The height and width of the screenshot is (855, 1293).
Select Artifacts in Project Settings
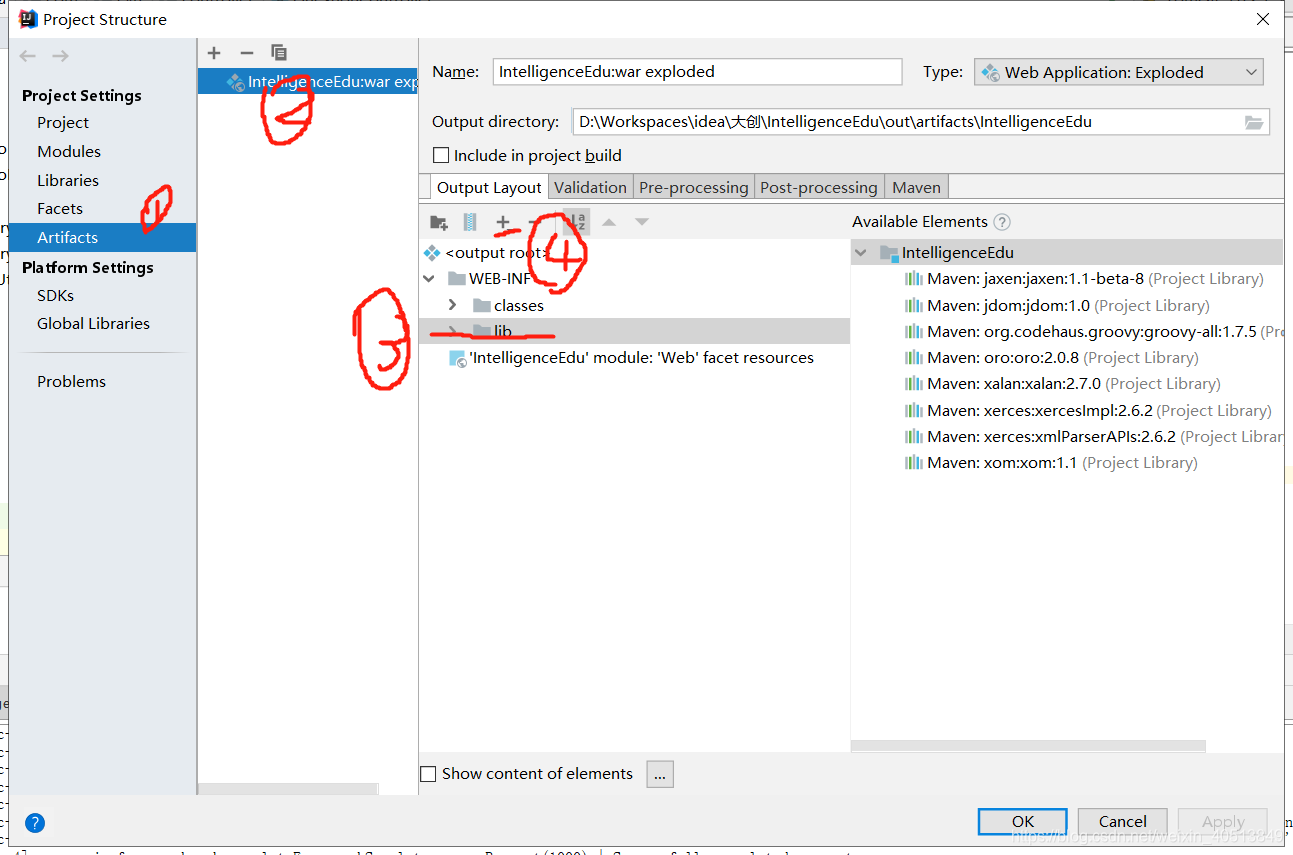point(102,237)
